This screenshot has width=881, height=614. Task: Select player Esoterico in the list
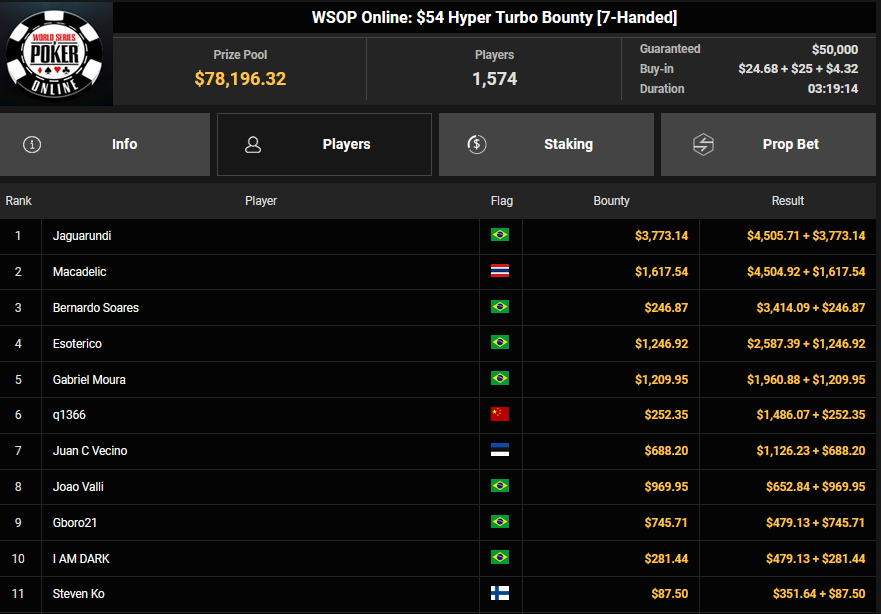[x=77, y=344]
